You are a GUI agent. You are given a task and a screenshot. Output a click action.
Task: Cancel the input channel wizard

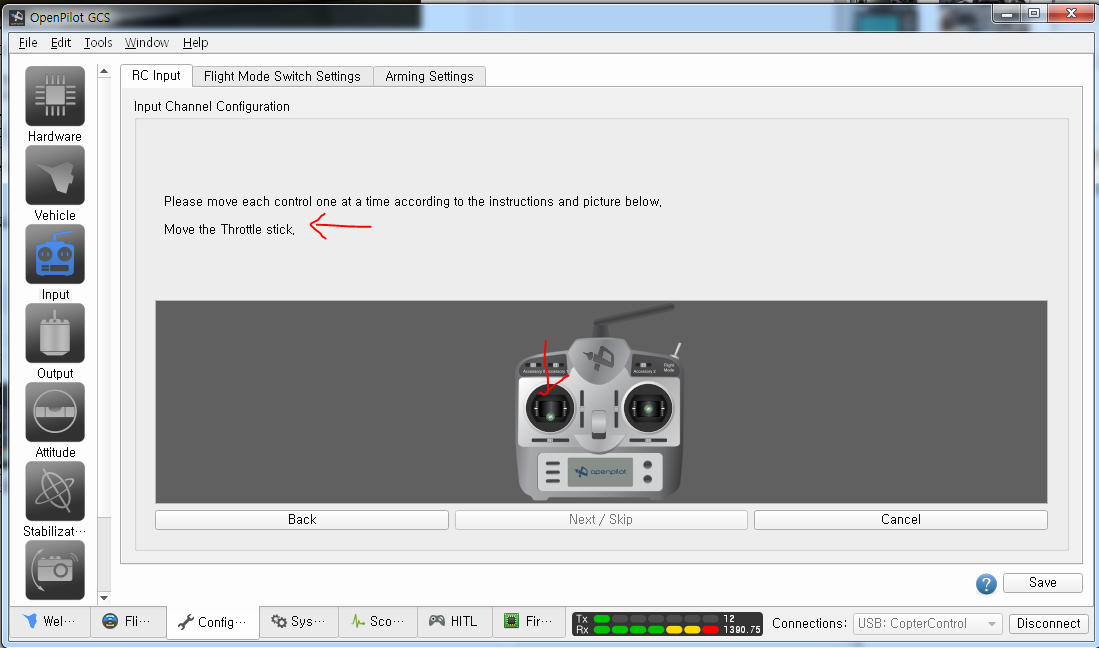click(x=901, y=520)
